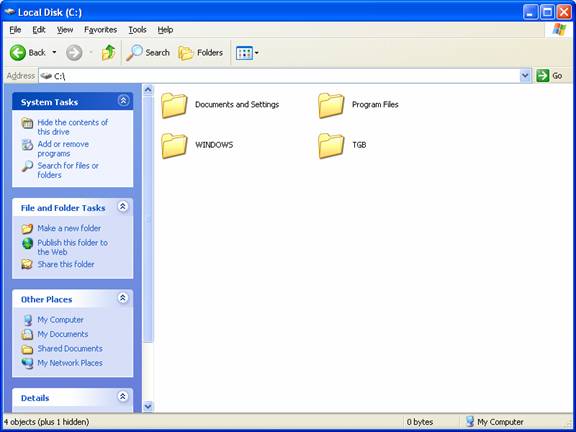
Task: Open the Address bar dropdown
Action: point(525,76)
